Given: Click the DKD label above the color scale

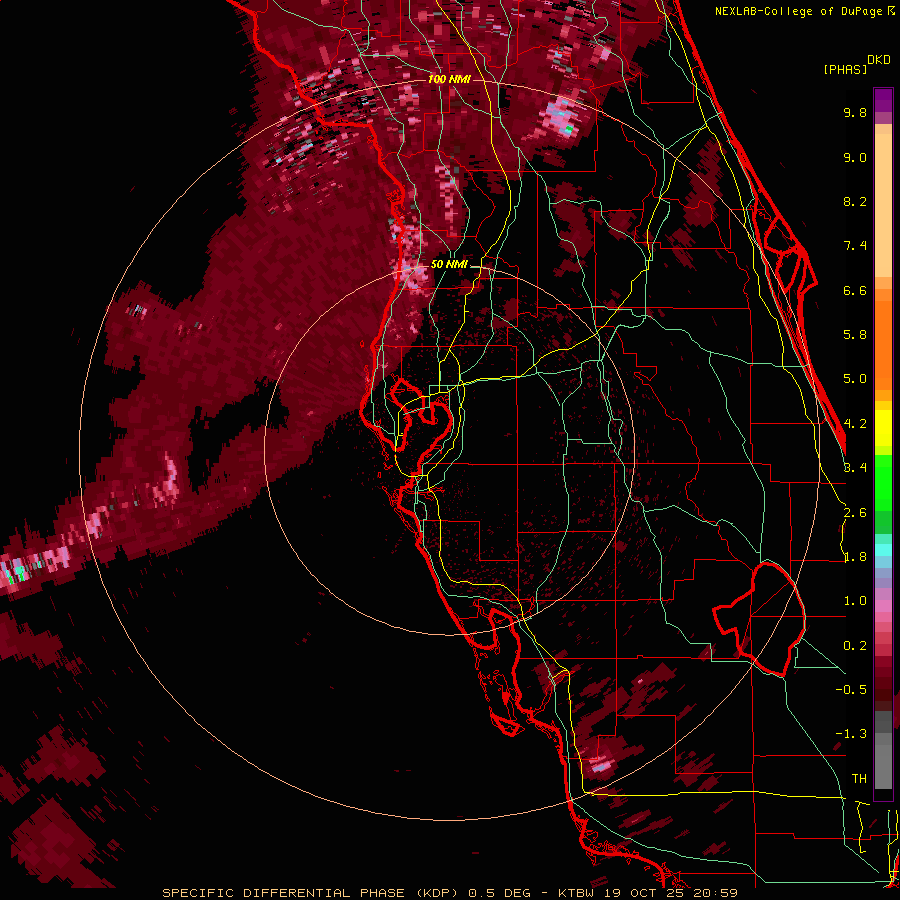Looking at the screenshot, I should [x=879, y=60].
